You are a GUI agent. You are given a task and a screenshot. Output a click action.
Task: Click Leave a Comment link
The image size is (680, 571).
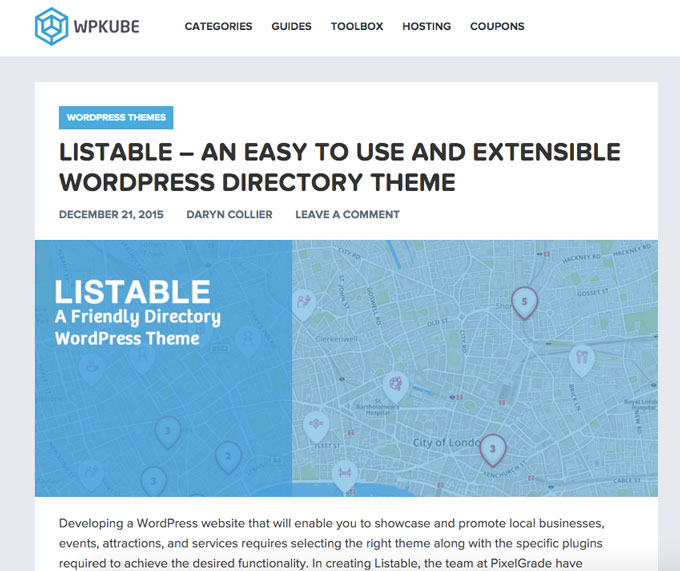coord(347,215)
